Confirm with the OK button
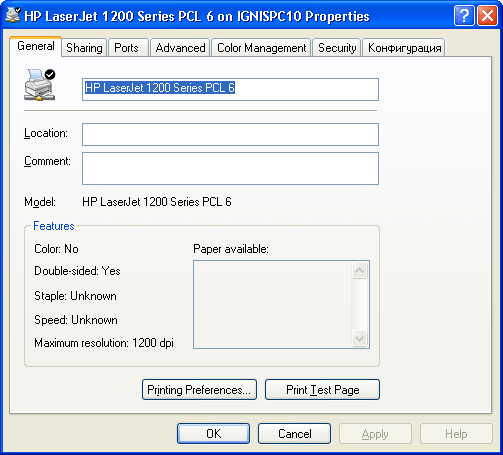The image size is (503, 455). pyautogui.click(x=213, y=434)
